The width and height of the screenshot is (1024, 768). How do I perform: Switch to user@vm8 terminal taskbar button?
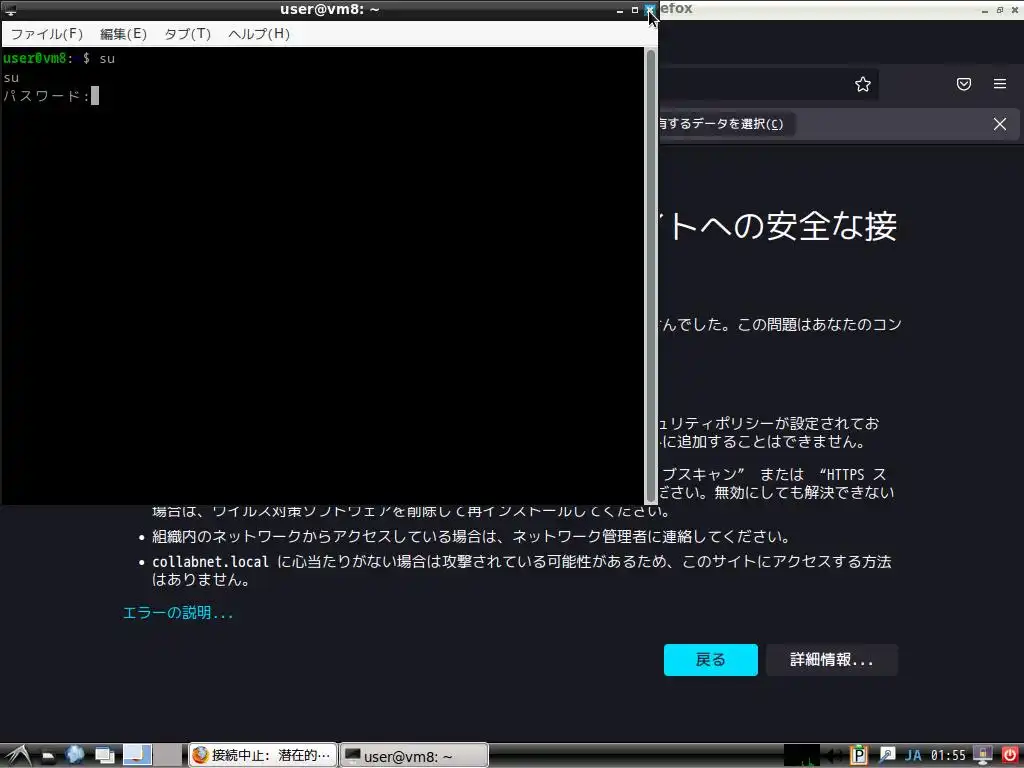(414, 756)
